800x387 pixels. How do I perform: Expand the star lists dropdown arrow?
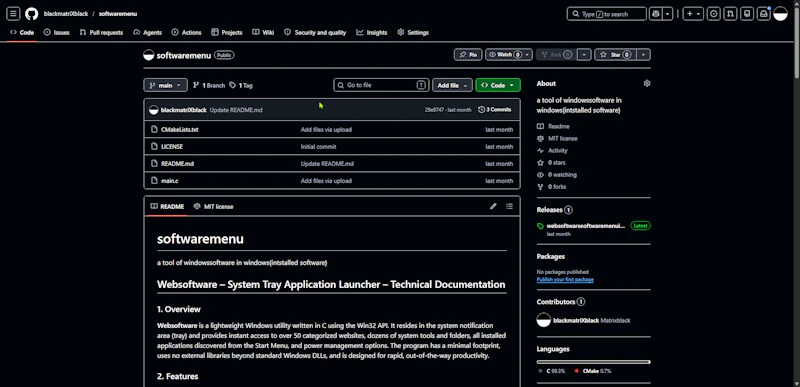tap(644, 55)
